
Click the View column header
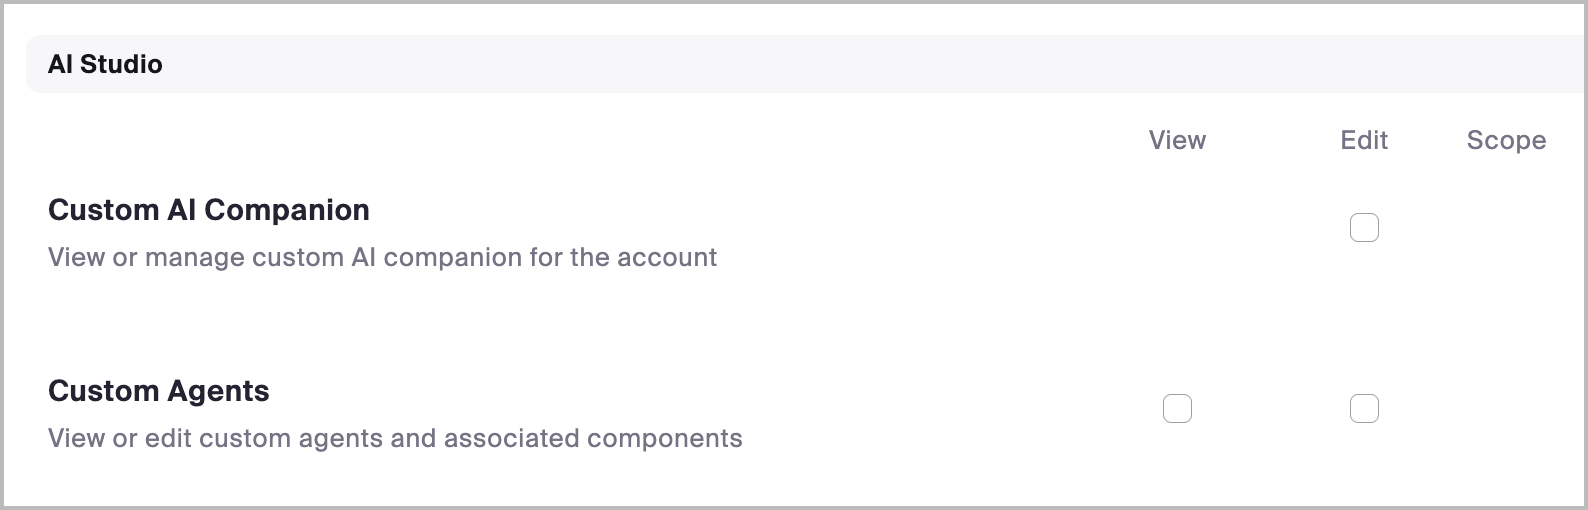(1177, 140)
